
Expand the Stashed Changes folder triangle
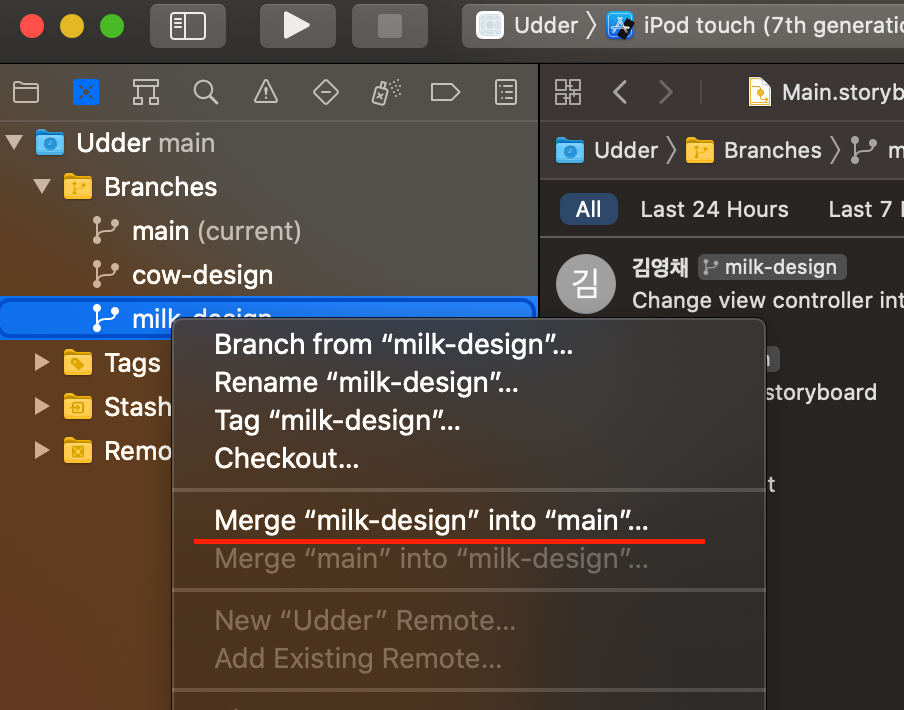42,406
